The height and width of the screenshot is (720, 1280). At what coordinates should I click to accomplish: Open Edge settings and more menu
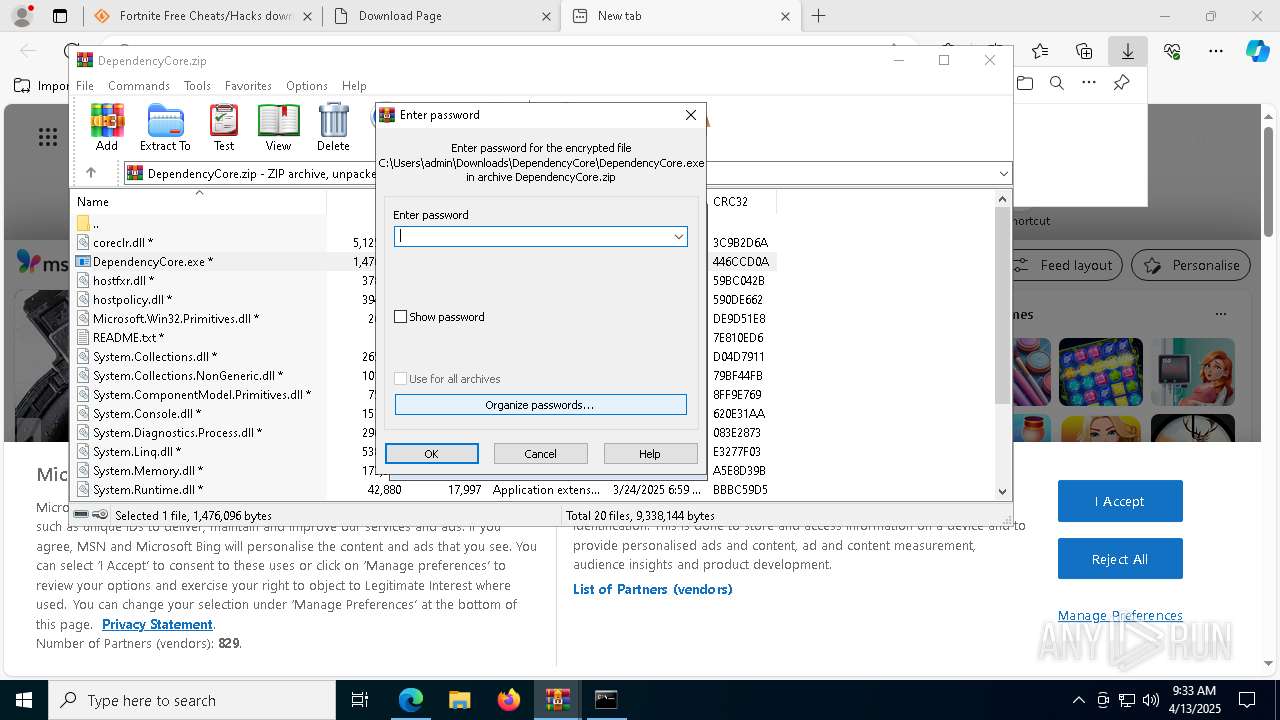tap(1216, 51)
